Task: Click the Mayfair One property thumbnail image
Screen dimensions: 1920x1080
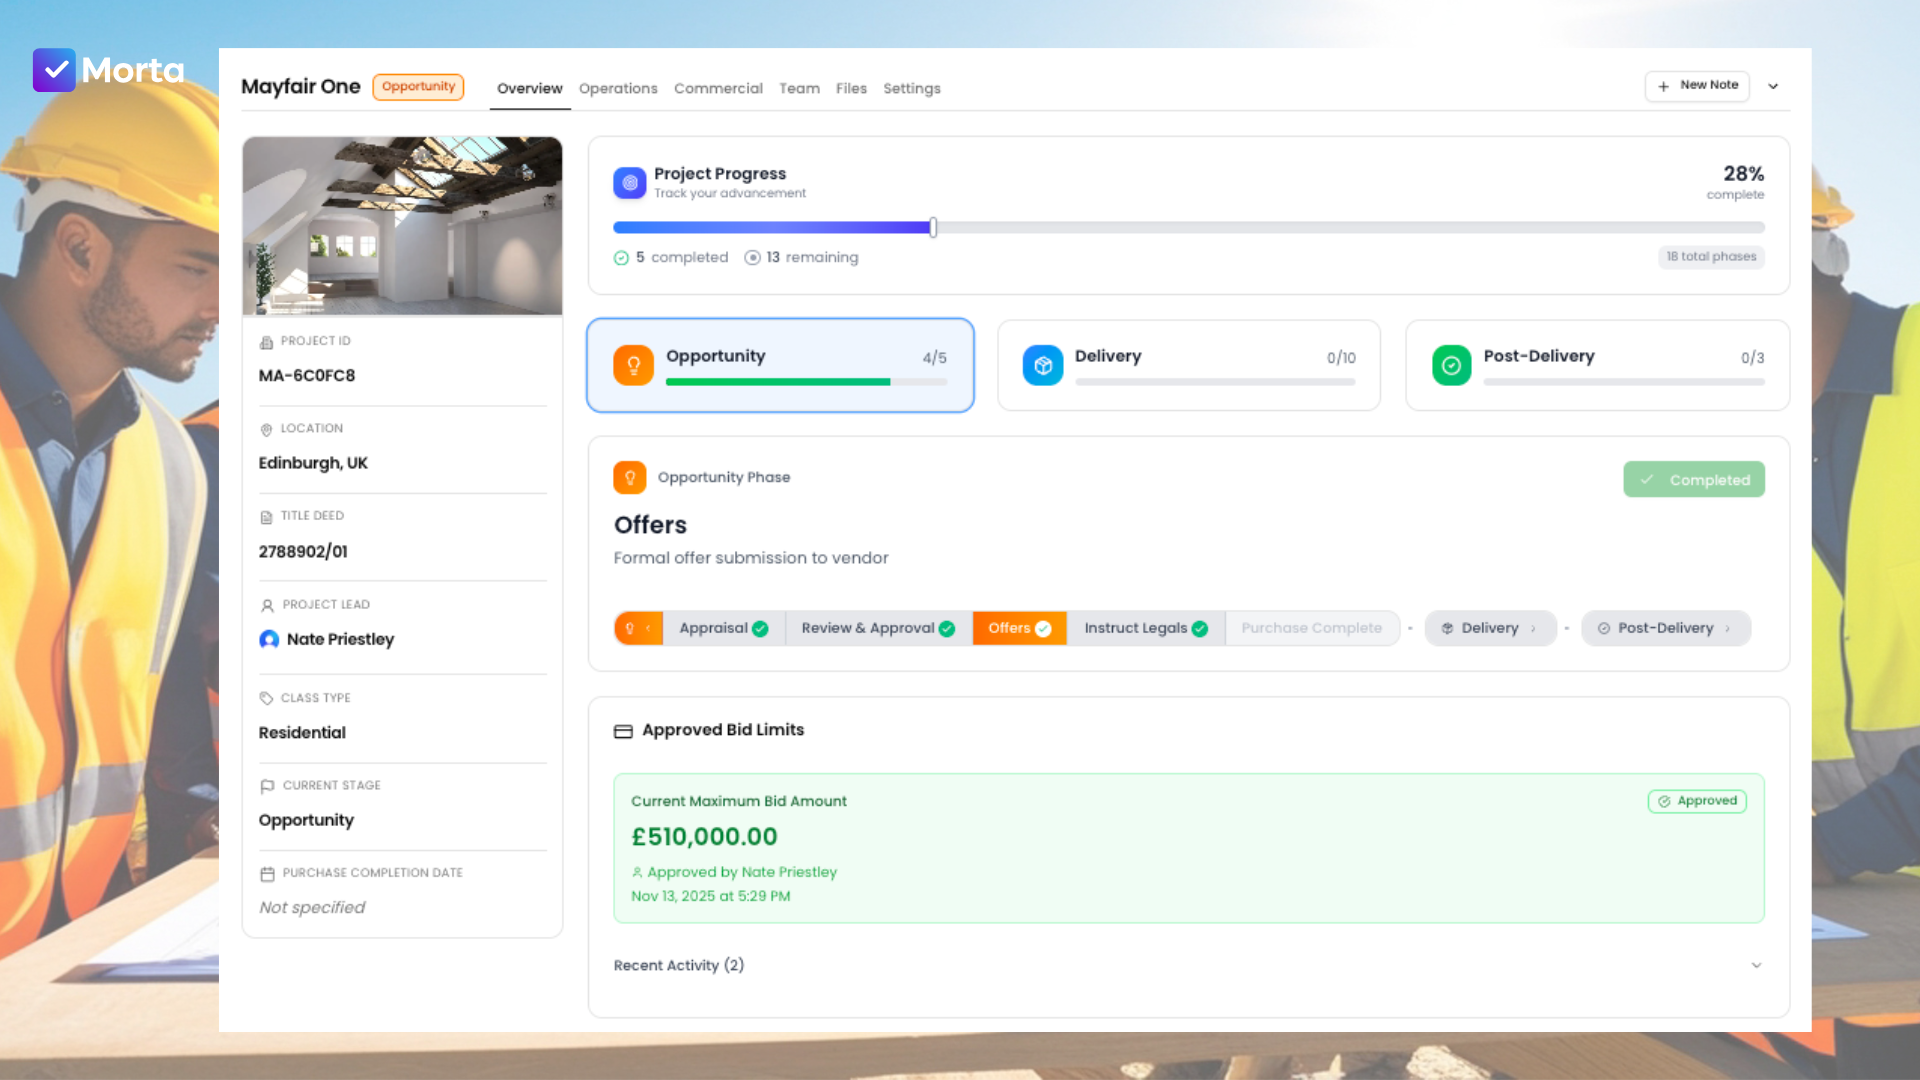Action: 402,226
